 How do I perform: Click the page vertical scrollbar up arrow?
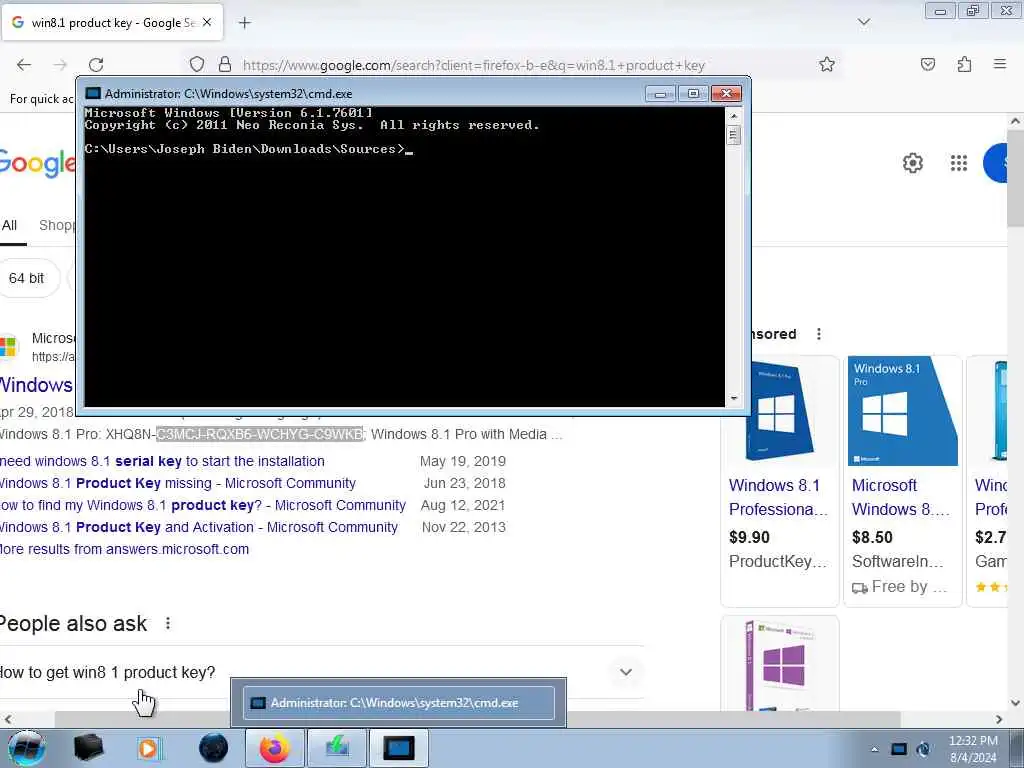[x=1015, y=121]
